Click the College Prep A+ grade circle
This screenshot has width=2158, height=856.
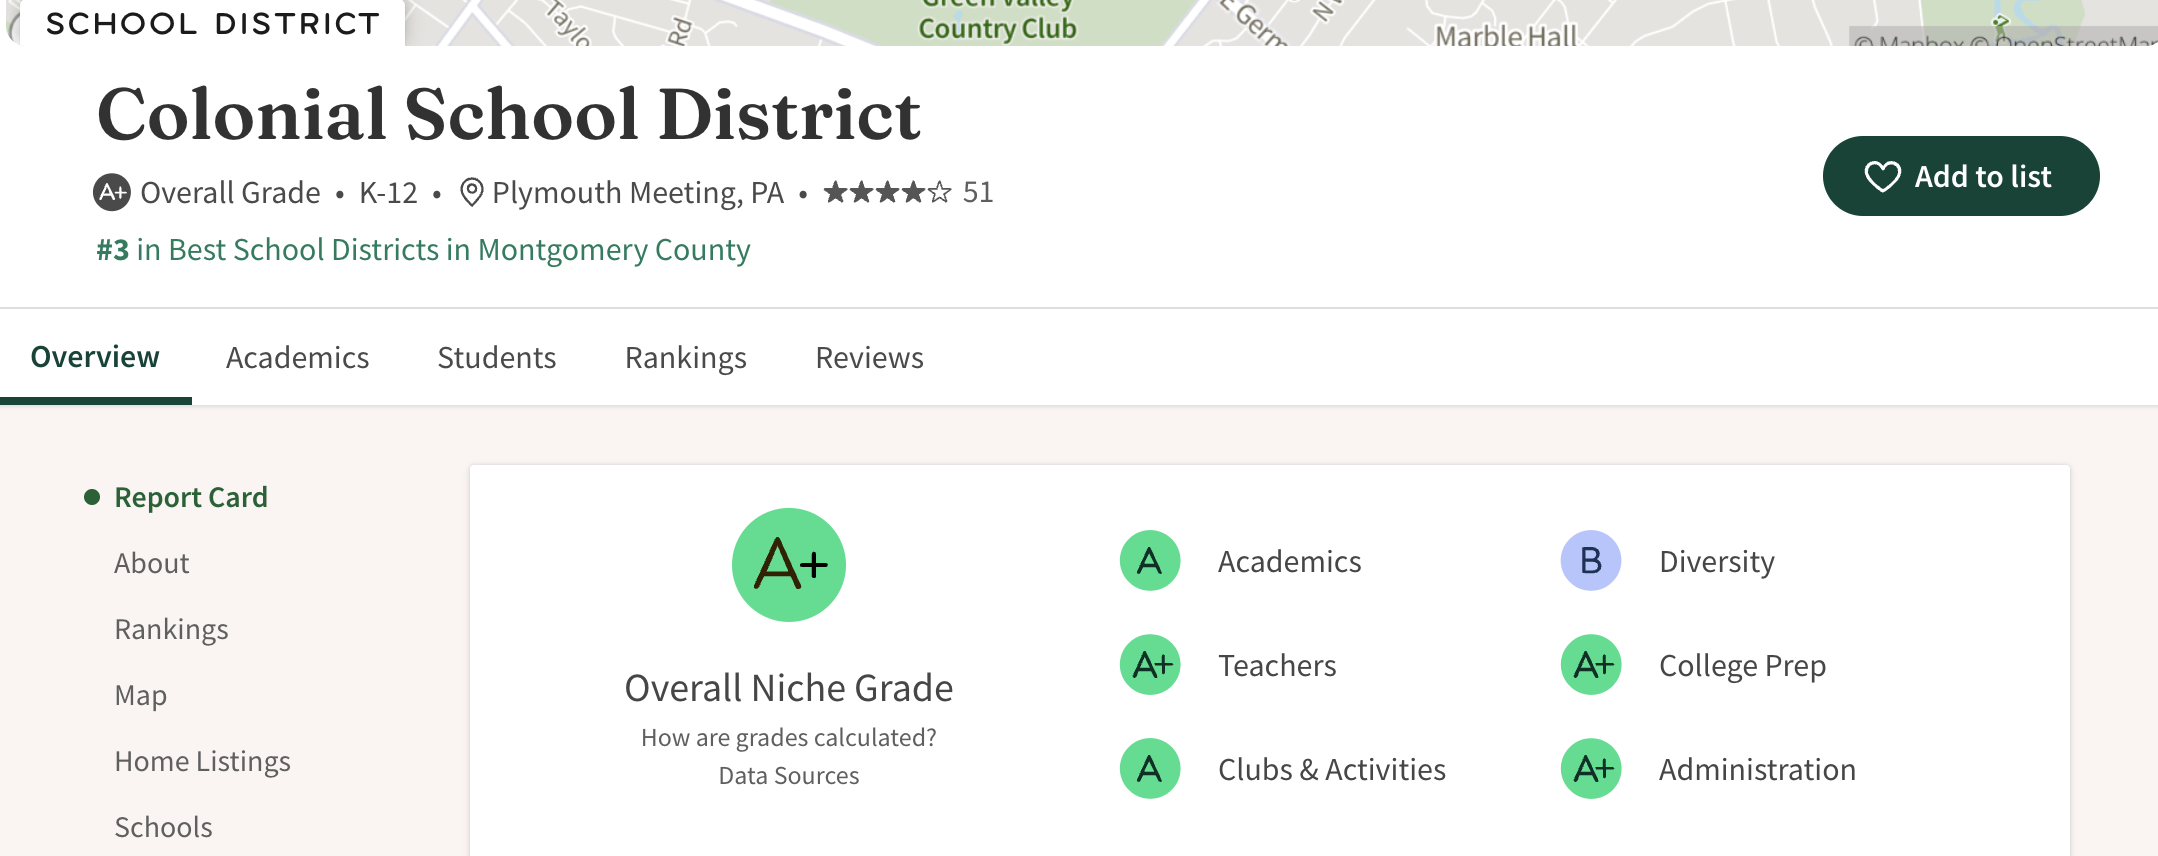point(1590,665)
